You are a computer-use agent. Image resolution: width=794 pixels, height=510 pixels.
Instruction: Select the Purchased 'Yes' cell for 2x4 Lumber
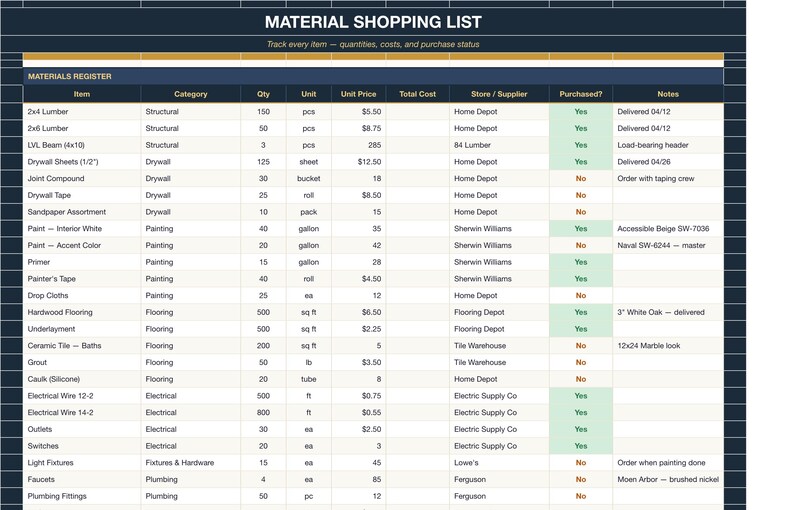(581, 111)
